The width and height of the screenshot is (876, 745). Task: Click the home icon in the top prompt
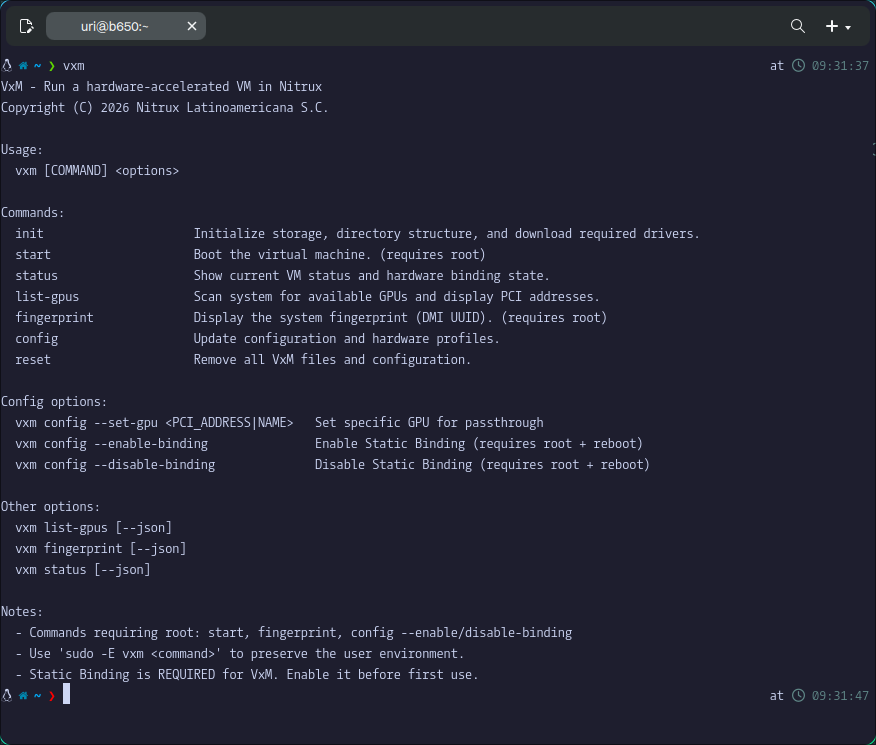pyautogui.click(x=23, y=66)
